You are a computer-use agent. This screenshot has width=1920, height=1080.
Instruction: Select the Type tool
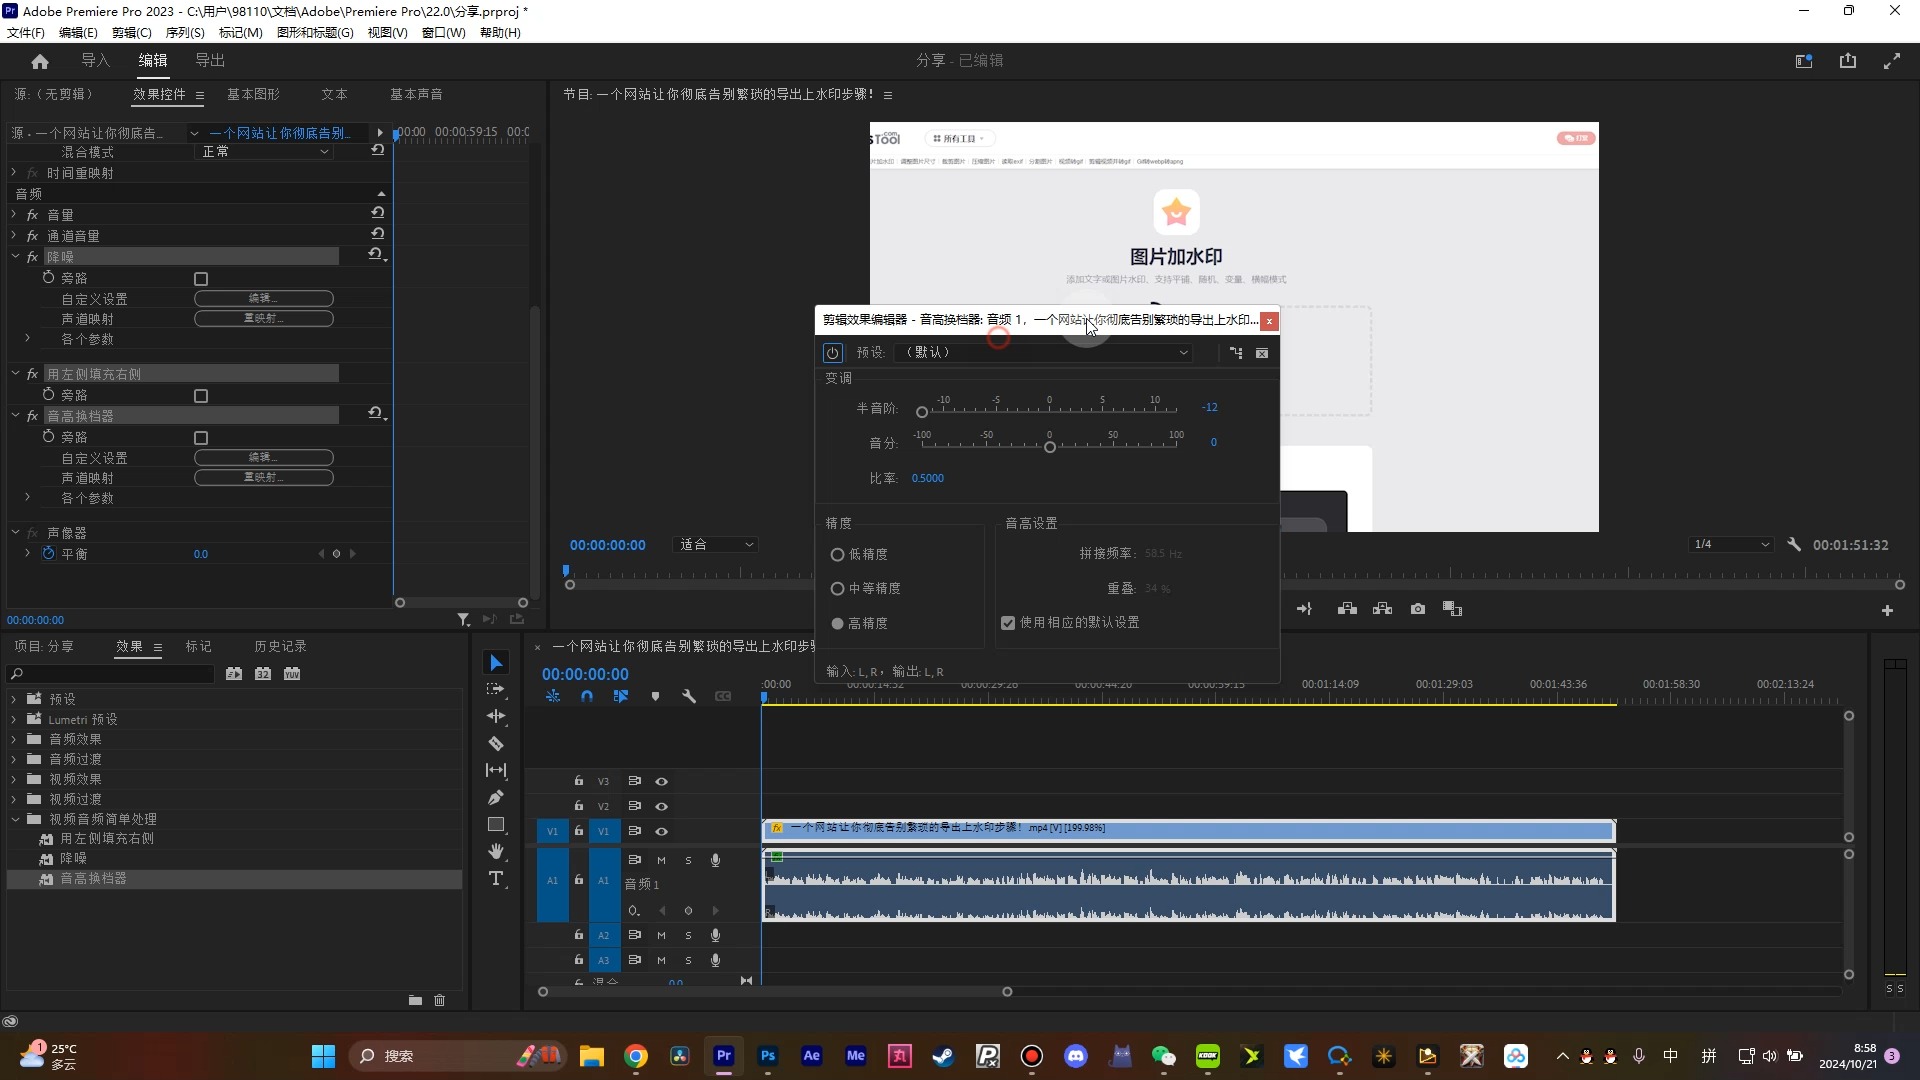pyautogui.click(x=496, y=878)
